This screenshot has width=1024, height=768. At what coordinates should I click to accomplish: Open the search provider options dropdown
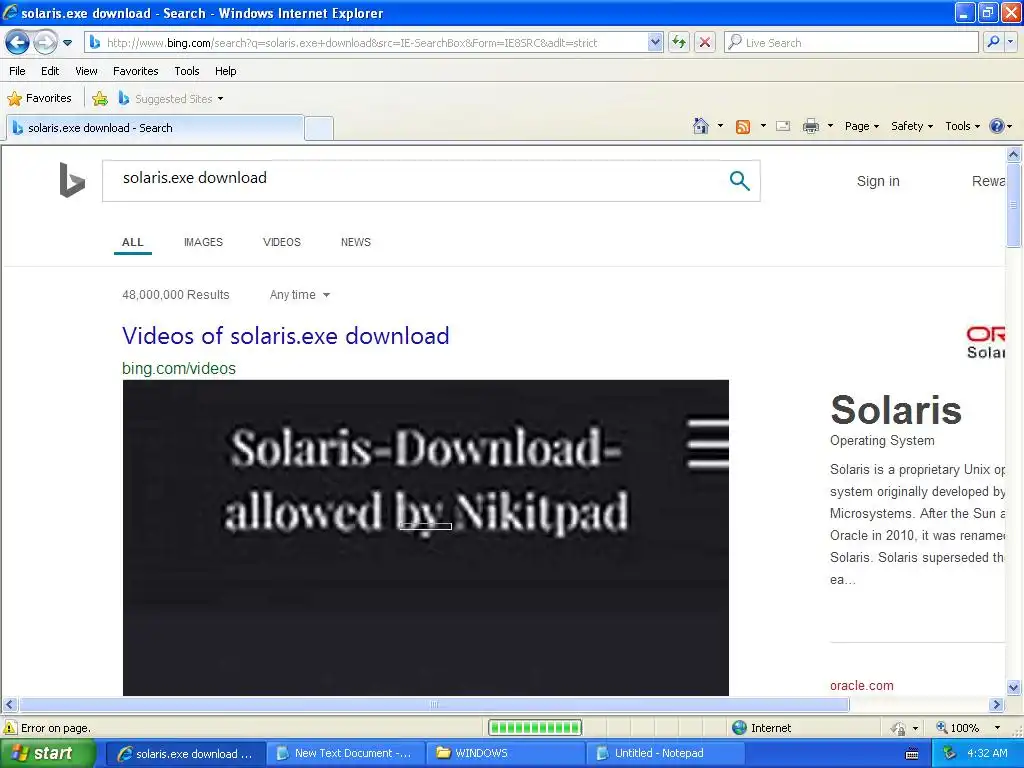click(x=1010, y=42)
